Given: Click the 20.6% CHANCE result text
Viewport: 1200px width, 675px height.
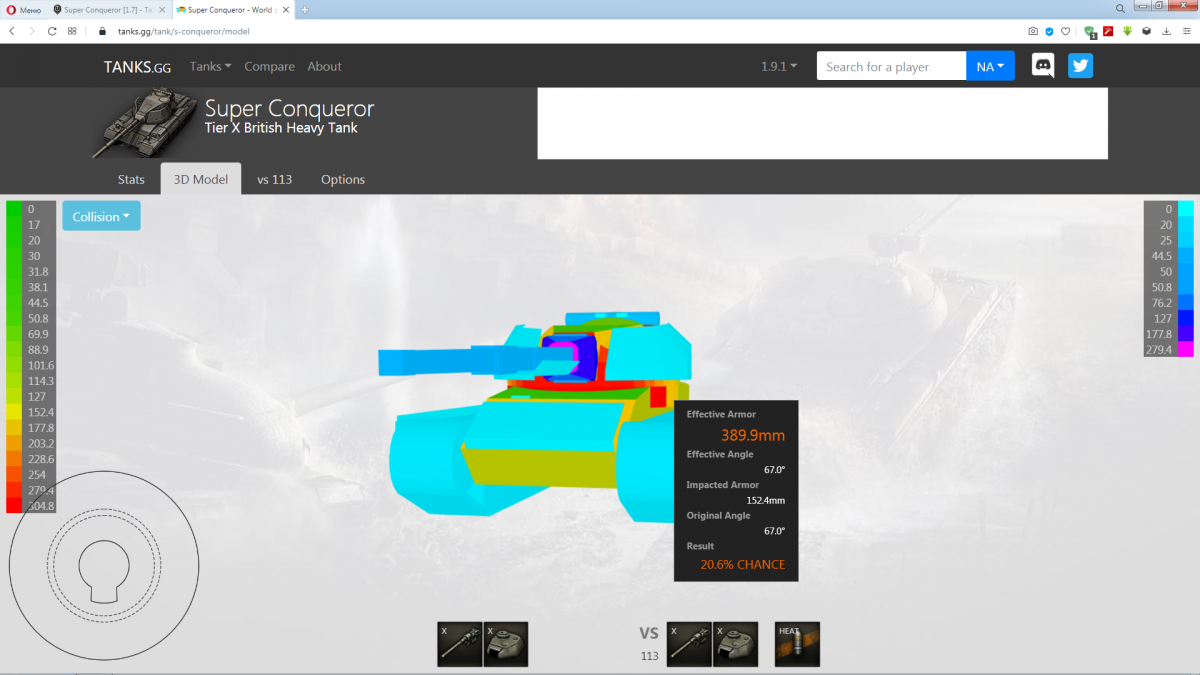Looking at the screenshot, I should [x=742, y=564].
